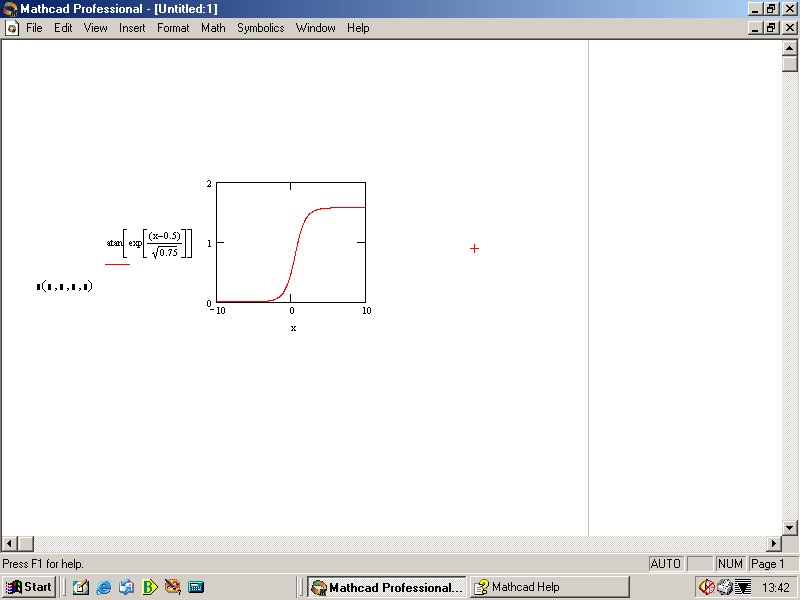800x600 pixels.
Task: Open the Format menu
Action: tap(173, 28)
